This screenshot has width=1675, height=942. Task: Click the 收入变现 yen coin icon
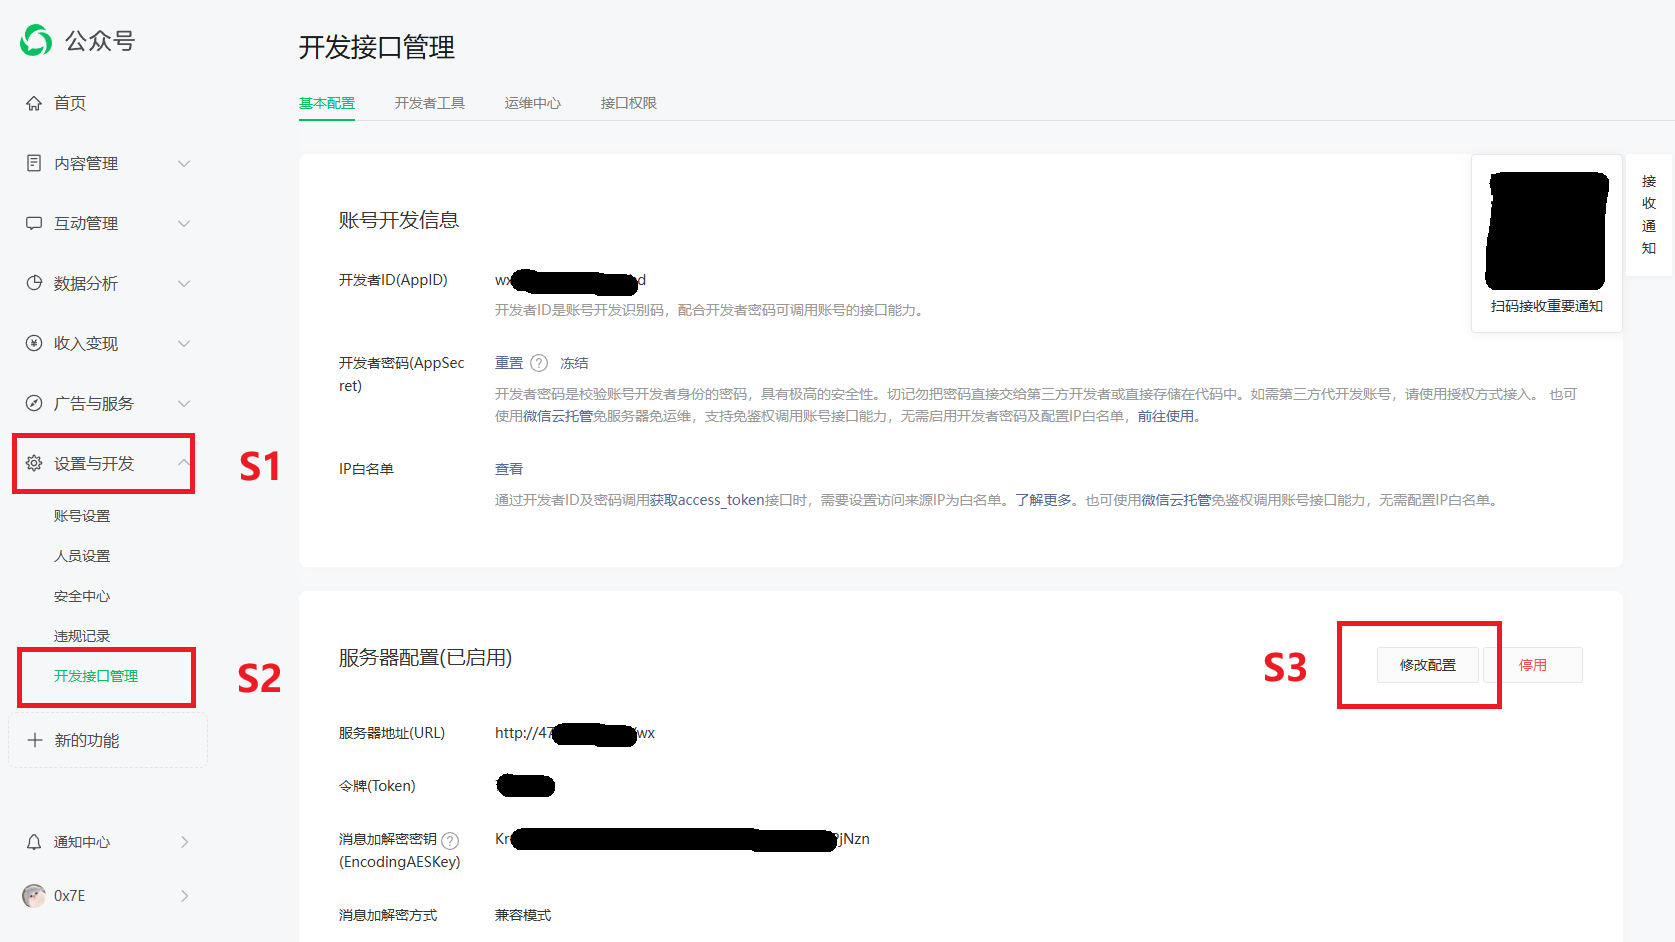(x=34, y=343)
